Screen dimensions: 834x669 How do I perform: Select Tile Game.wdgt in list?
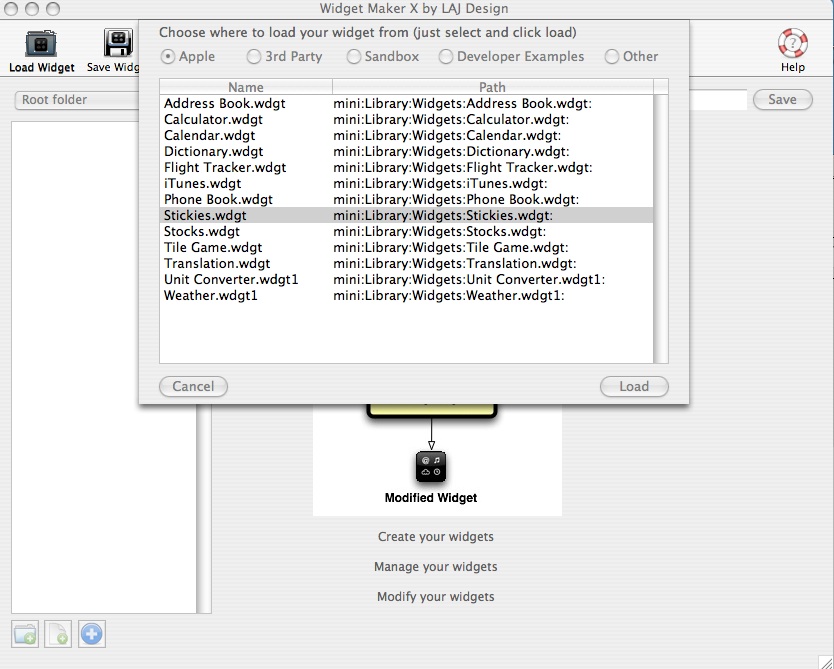[406, 247]
